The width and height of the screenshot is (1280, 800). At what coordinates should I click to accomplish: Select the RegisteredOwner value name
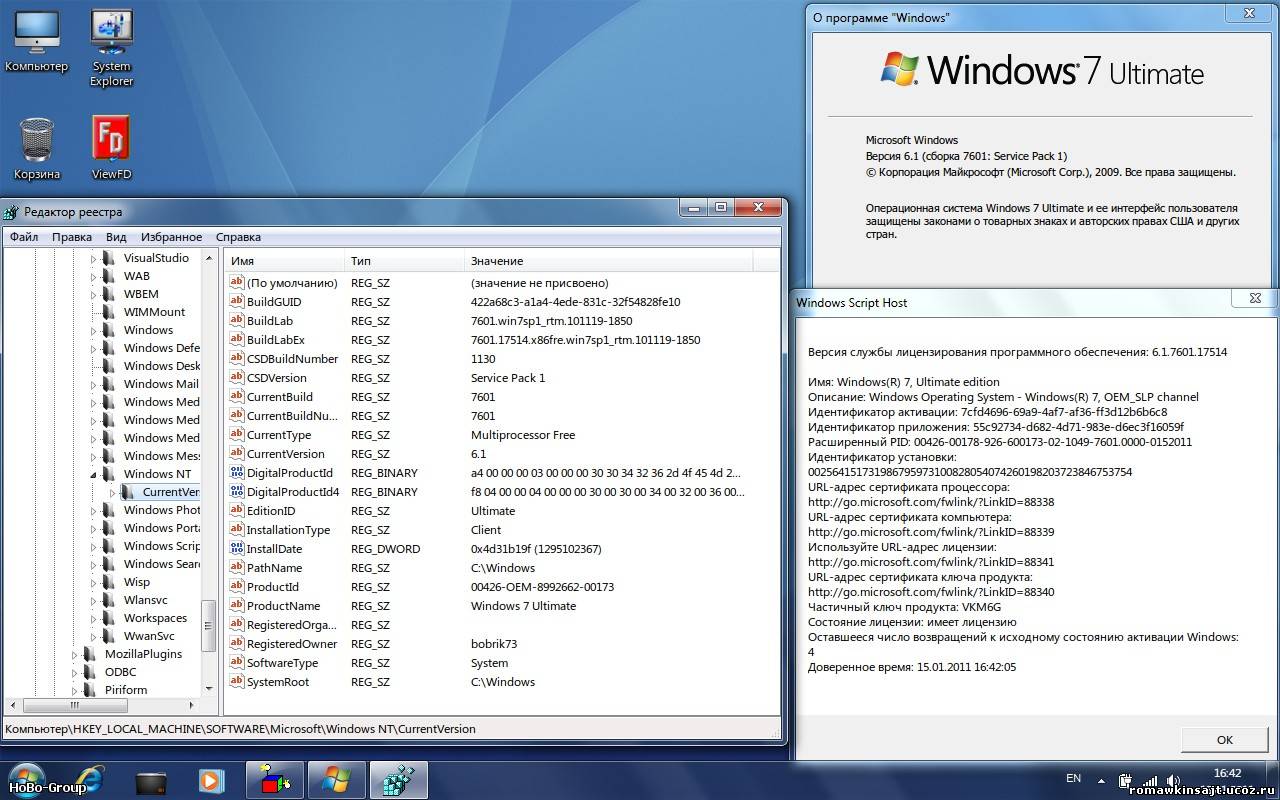pos(292,644)
